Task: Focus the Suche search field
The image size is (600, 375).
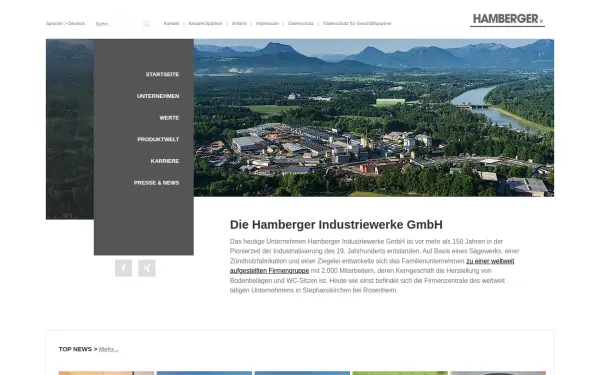Action: coord(118,24)
